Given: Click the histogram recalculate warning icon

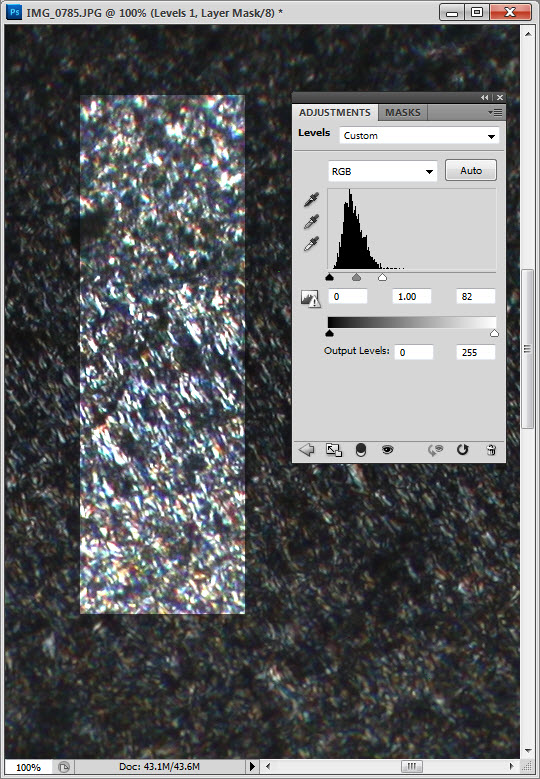Looking at the screenshot, I should click(x=310, y=299).
